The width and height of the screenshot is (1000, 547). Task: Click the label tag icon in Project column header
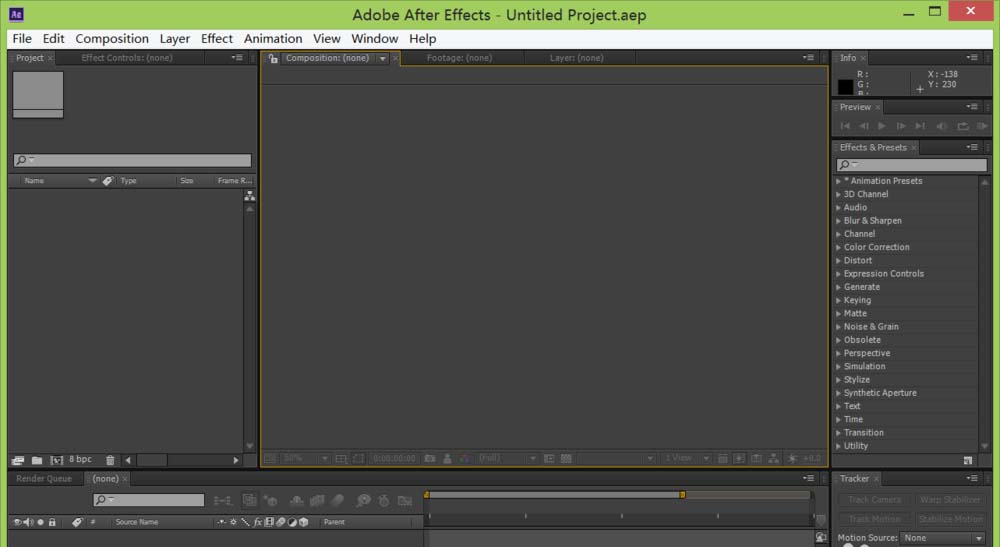tap(108, 181)
